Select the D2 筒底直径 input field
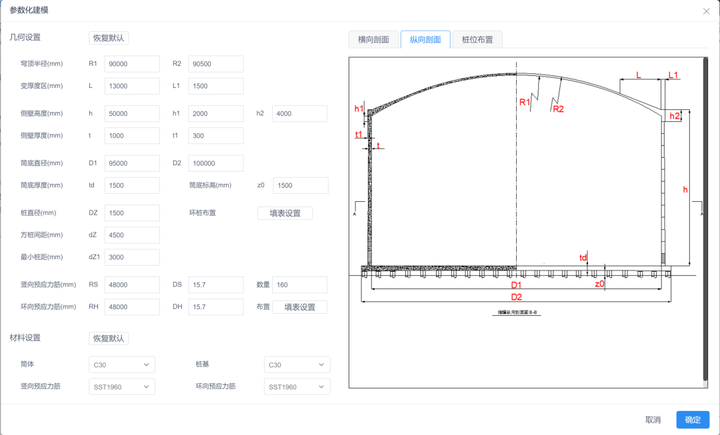Image resolution: width=720 pixels, height=435 pixels. [x=215, y=163]
